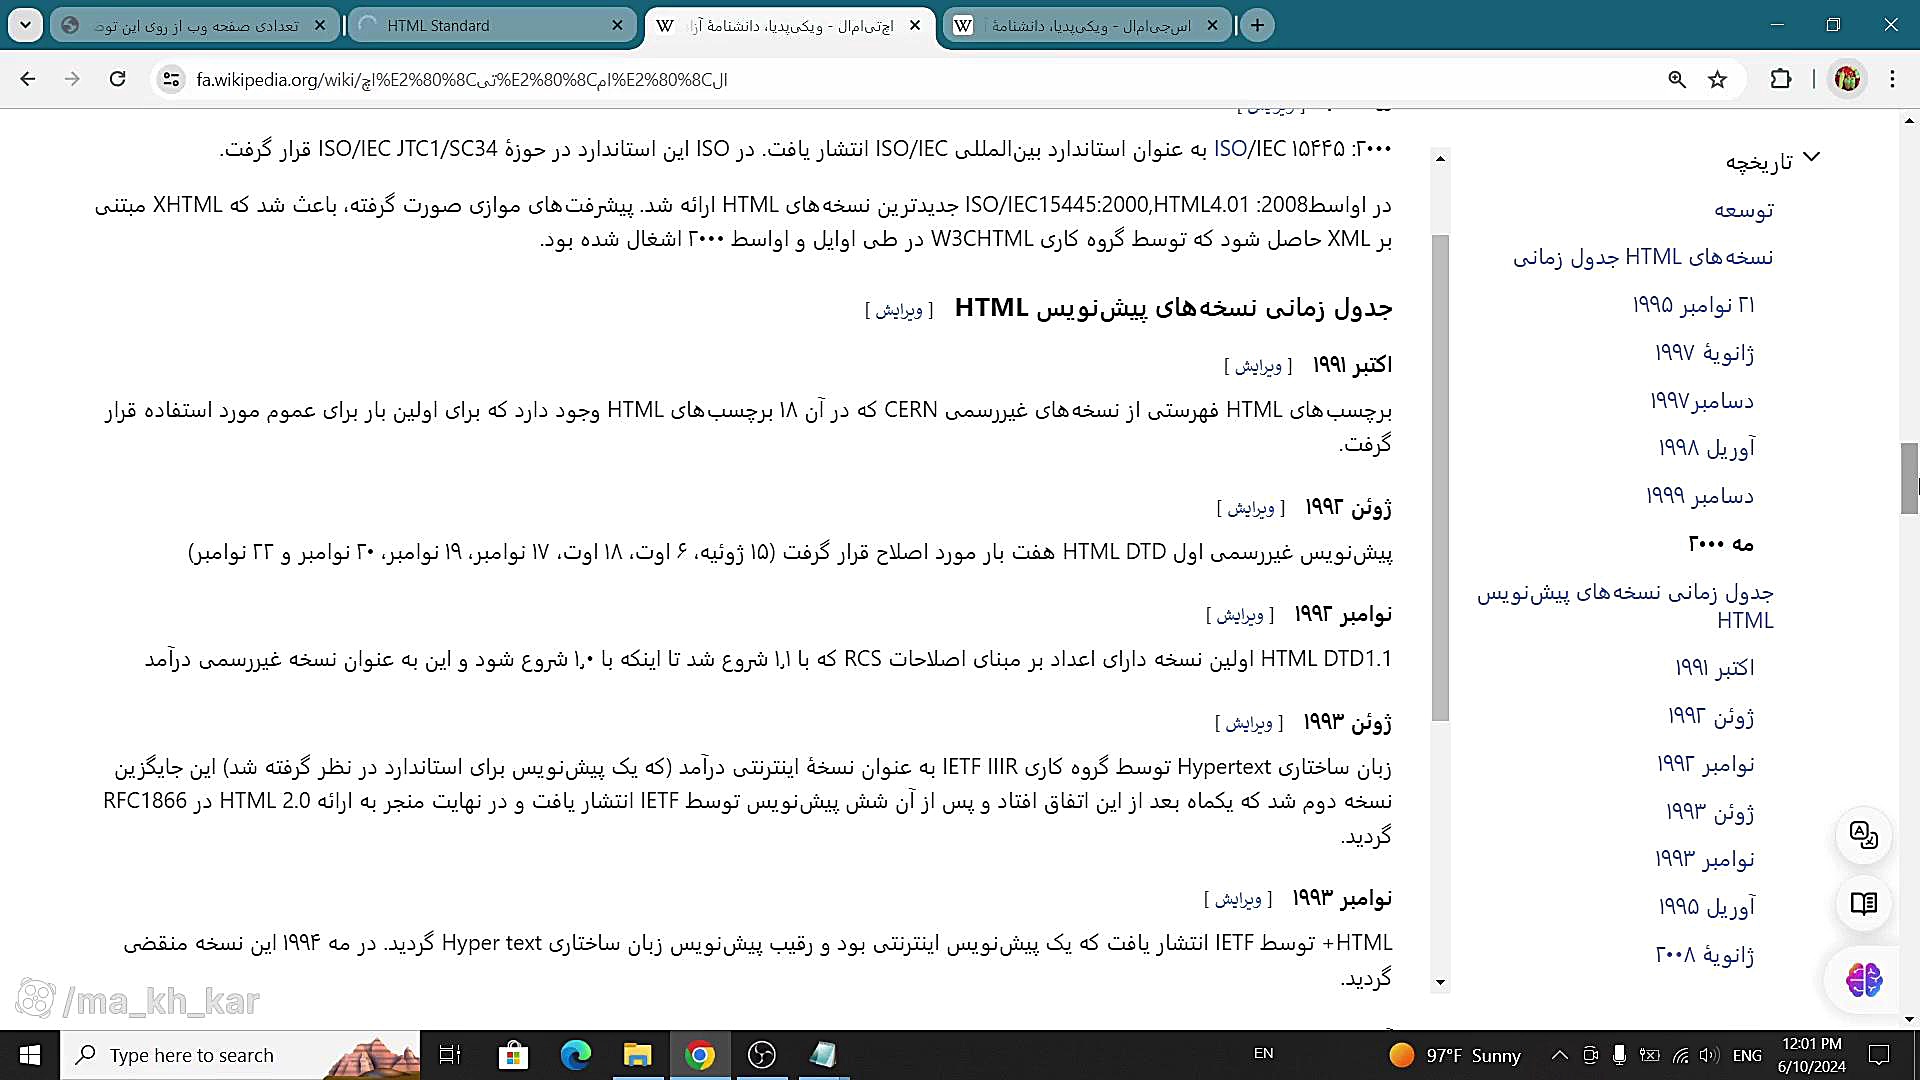This screenshot has width=1920, height=1080.
Task: Open جدول زمانی نسخه‌های پیش‌نویس HTML contents link
Action: pos(1625,606)
